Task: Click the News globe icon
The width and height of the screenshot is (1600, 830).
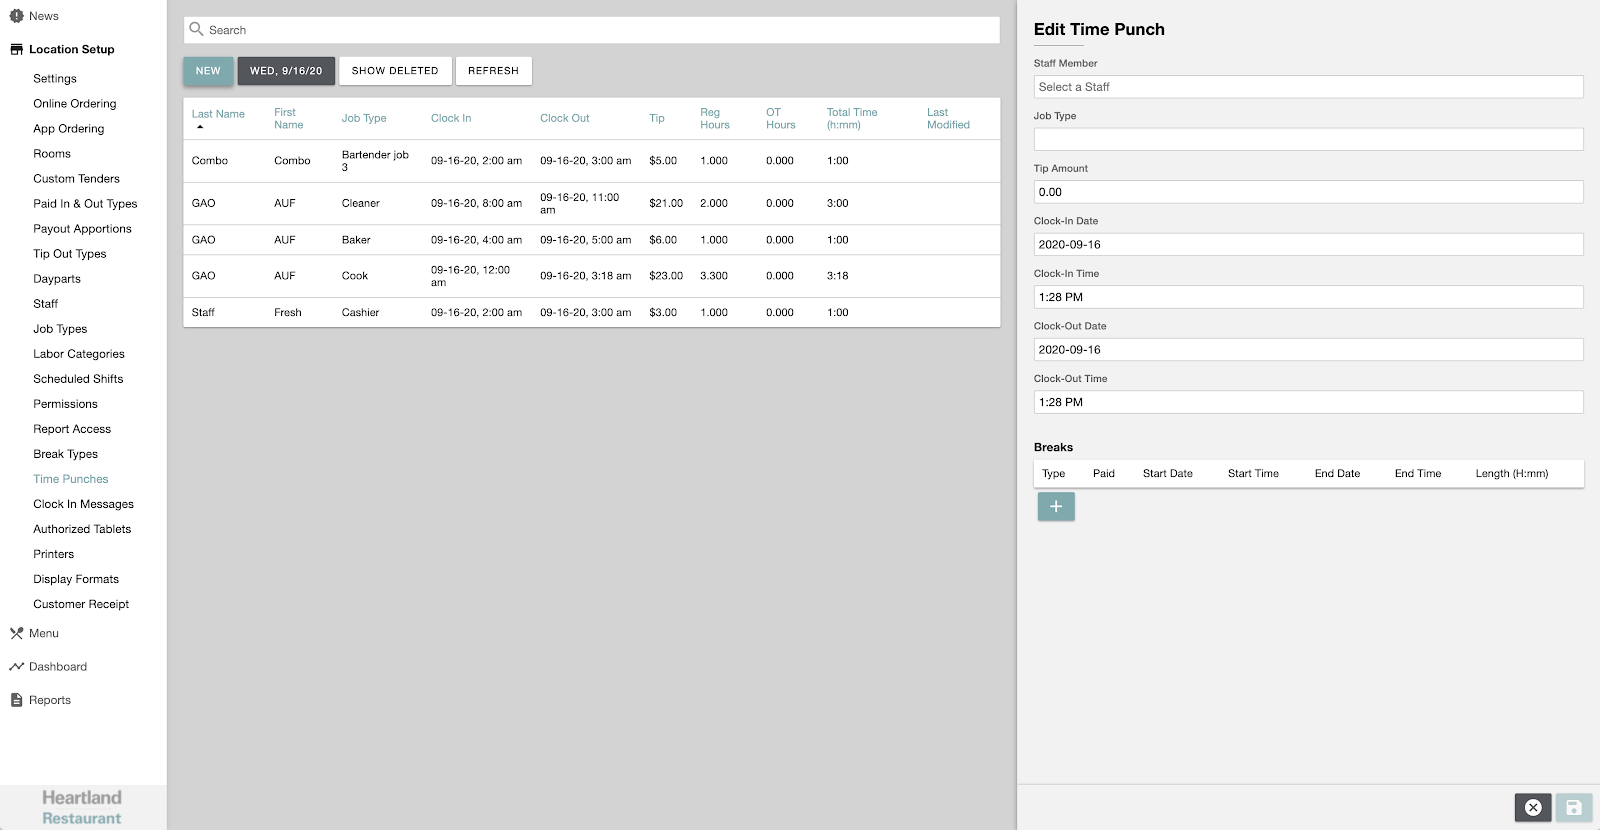Action: [x=16, y=16]
